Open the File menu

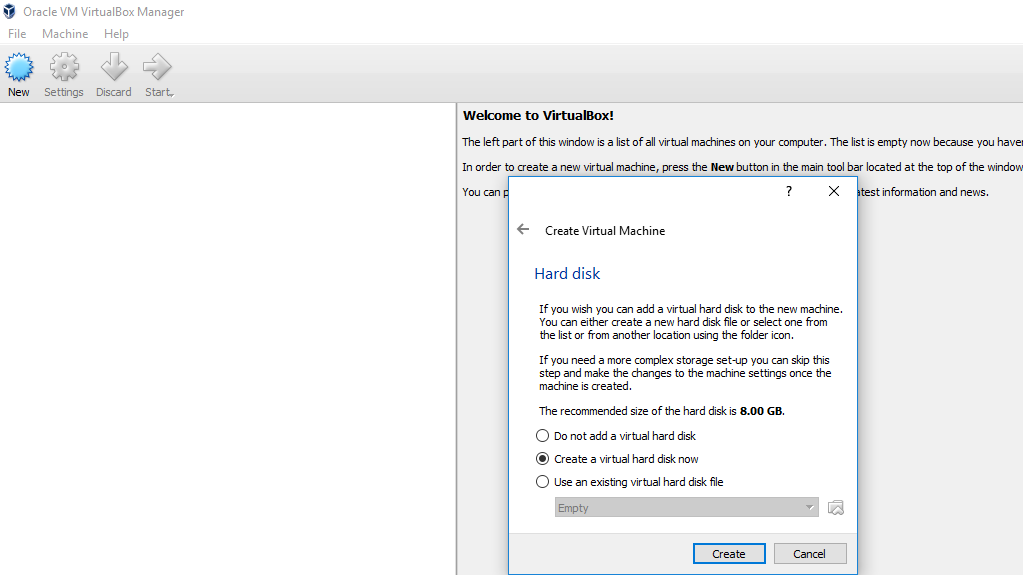click(x=17, y=34)
